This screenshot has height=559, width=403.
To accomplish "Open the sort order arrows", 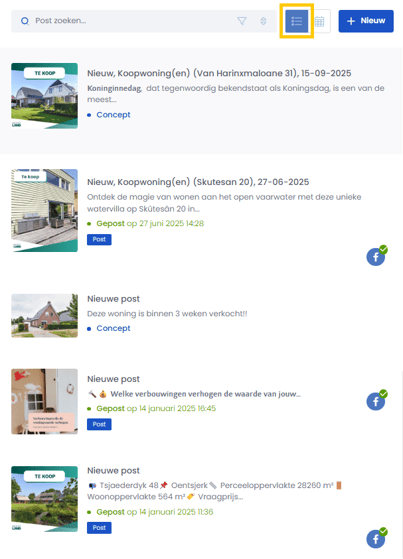I will click(x=263, y=21).
